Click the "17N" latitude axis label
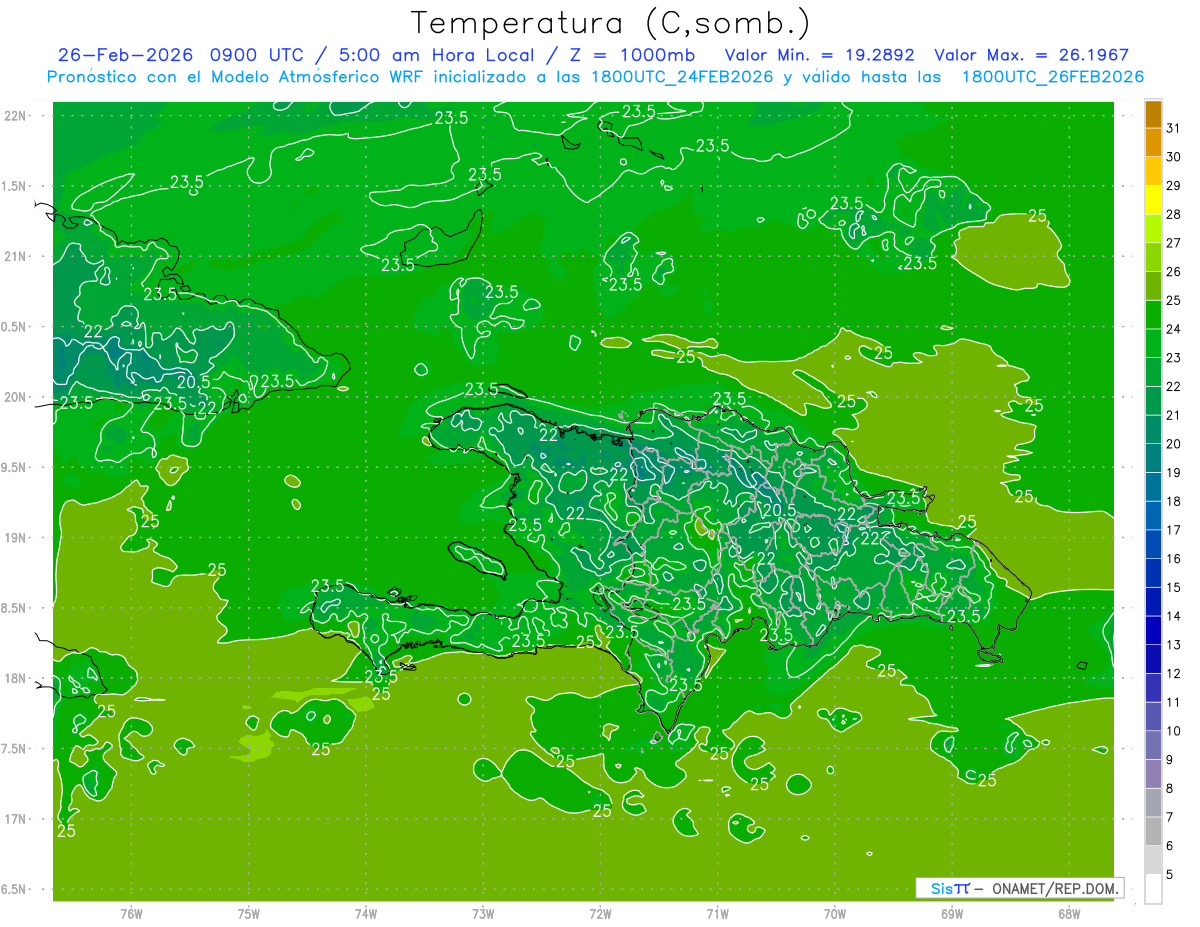This screenshot has width=1200, height=927. click(15, 819)
